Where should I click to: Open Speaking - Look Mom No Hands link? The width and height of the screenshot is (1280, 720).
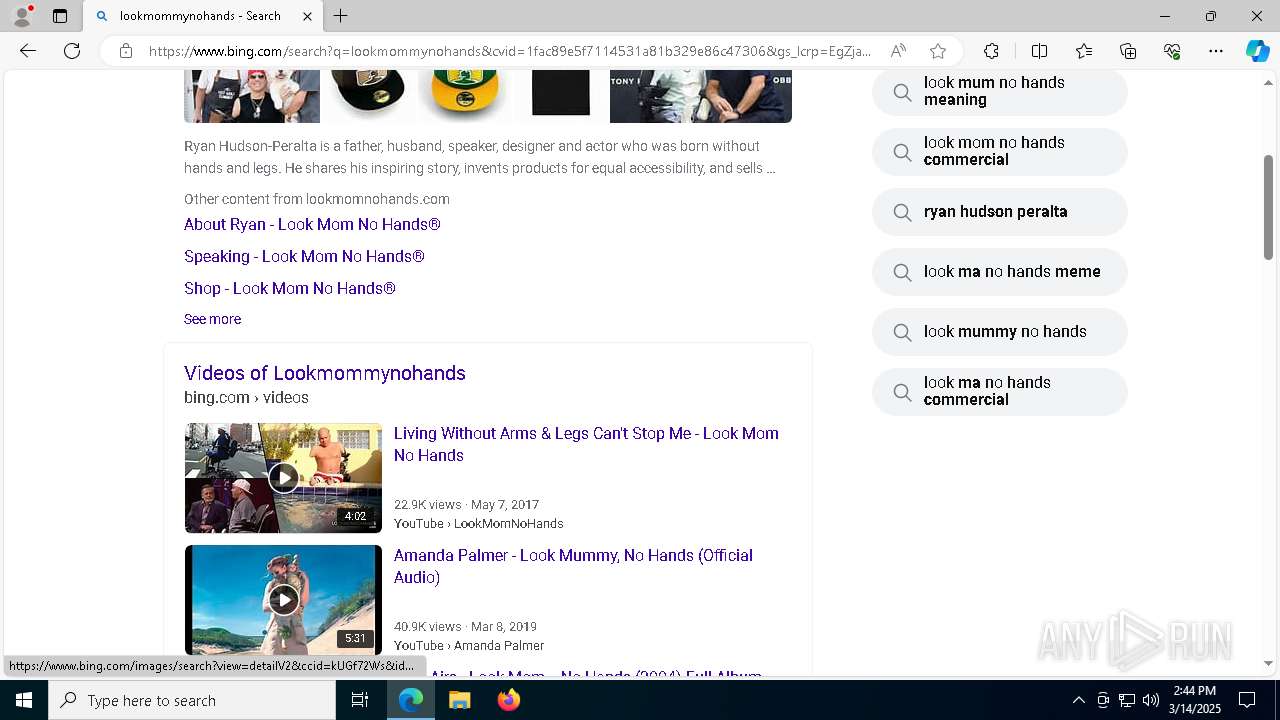point(304,256)
